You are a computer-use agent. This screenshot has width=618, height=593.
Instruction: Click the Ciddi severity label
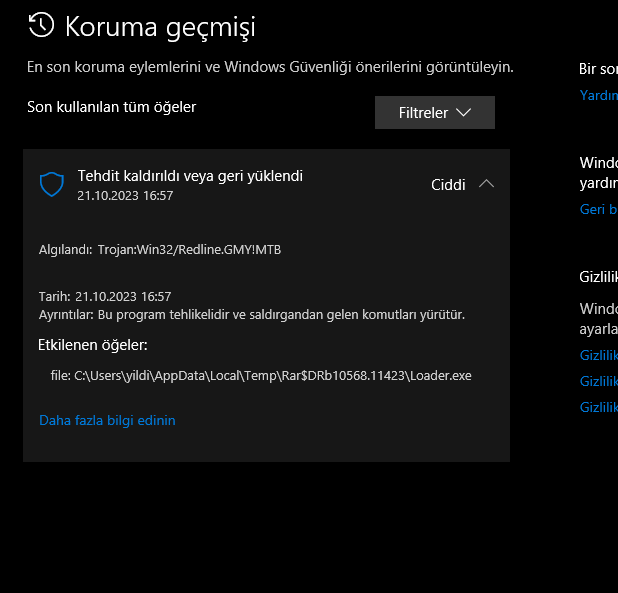click(x=448, y=185)
